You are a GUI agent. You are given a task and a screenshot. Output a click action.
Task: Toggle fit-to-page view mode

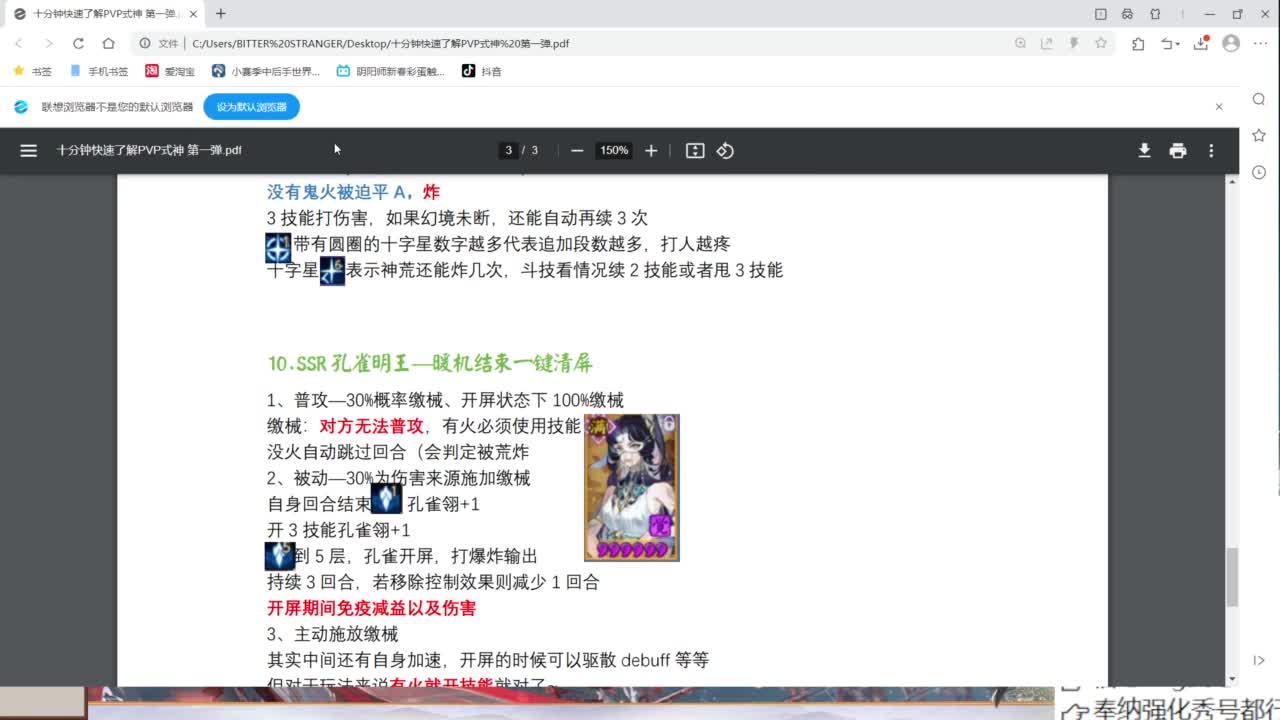coord(695,150)
